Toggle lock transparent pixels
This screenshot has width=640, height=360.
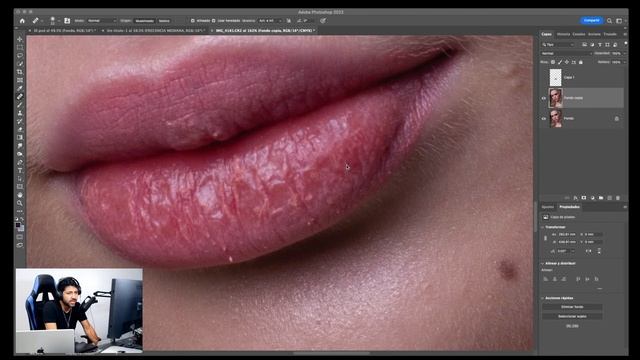click(553, 62)
